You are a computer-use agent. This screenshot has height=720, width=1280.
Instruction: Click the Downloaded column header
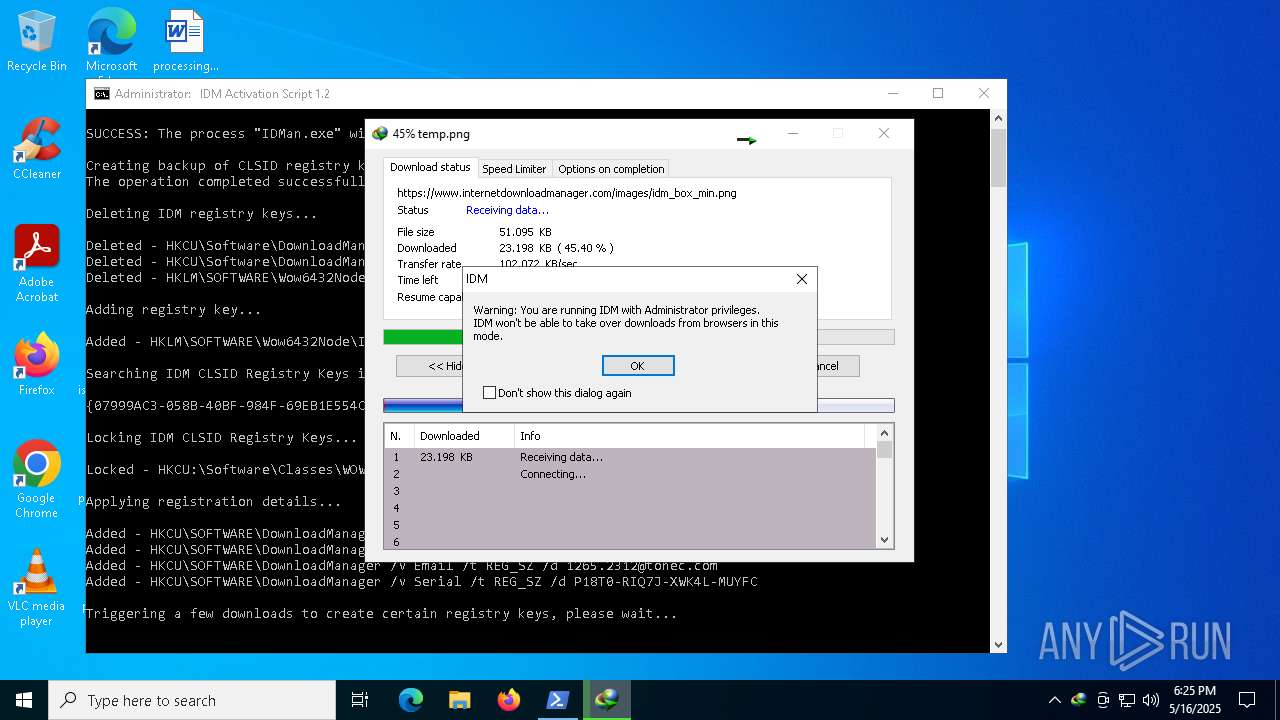(464, 436)
